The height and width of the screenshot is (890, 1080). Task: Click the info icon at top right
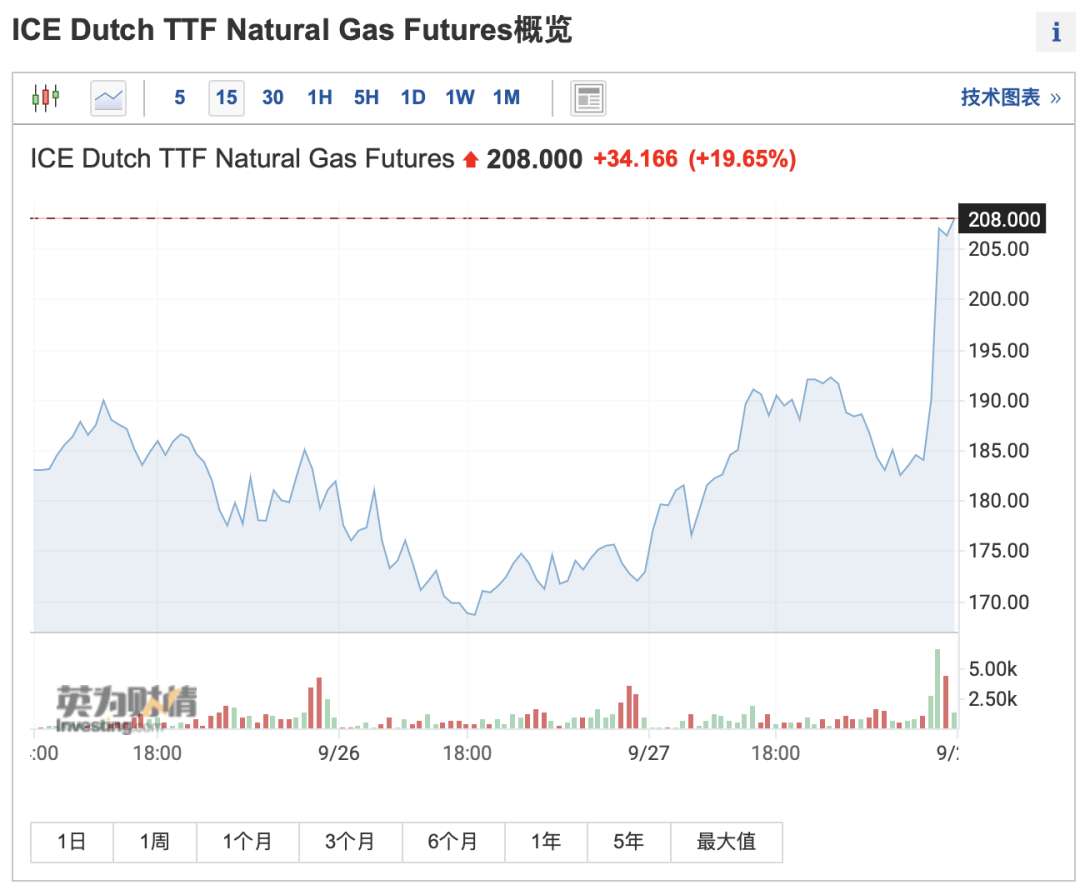1056,32
